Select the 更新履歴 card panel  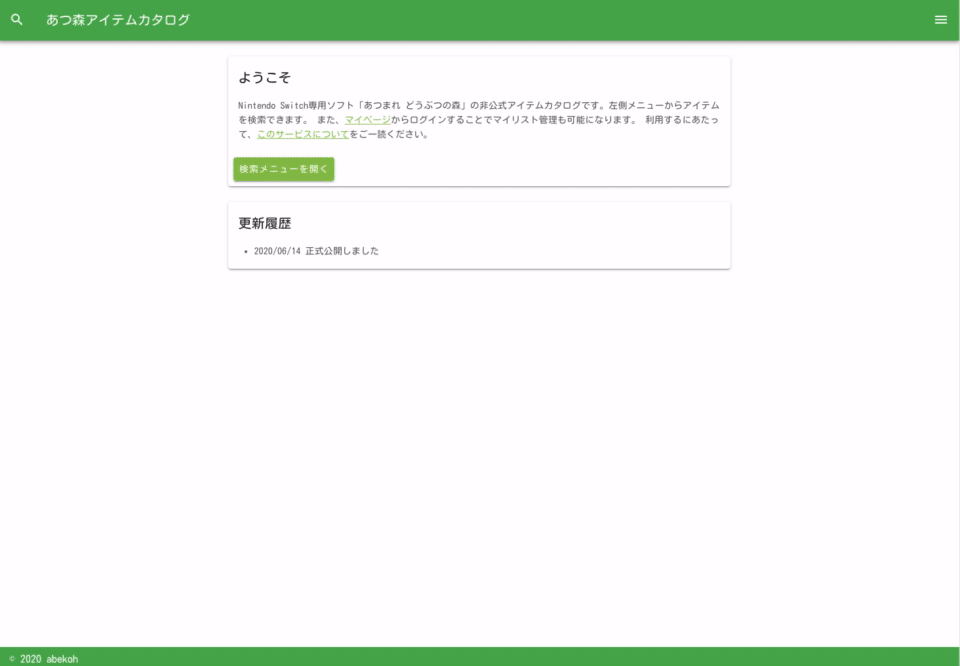click(x=480, y=234)
